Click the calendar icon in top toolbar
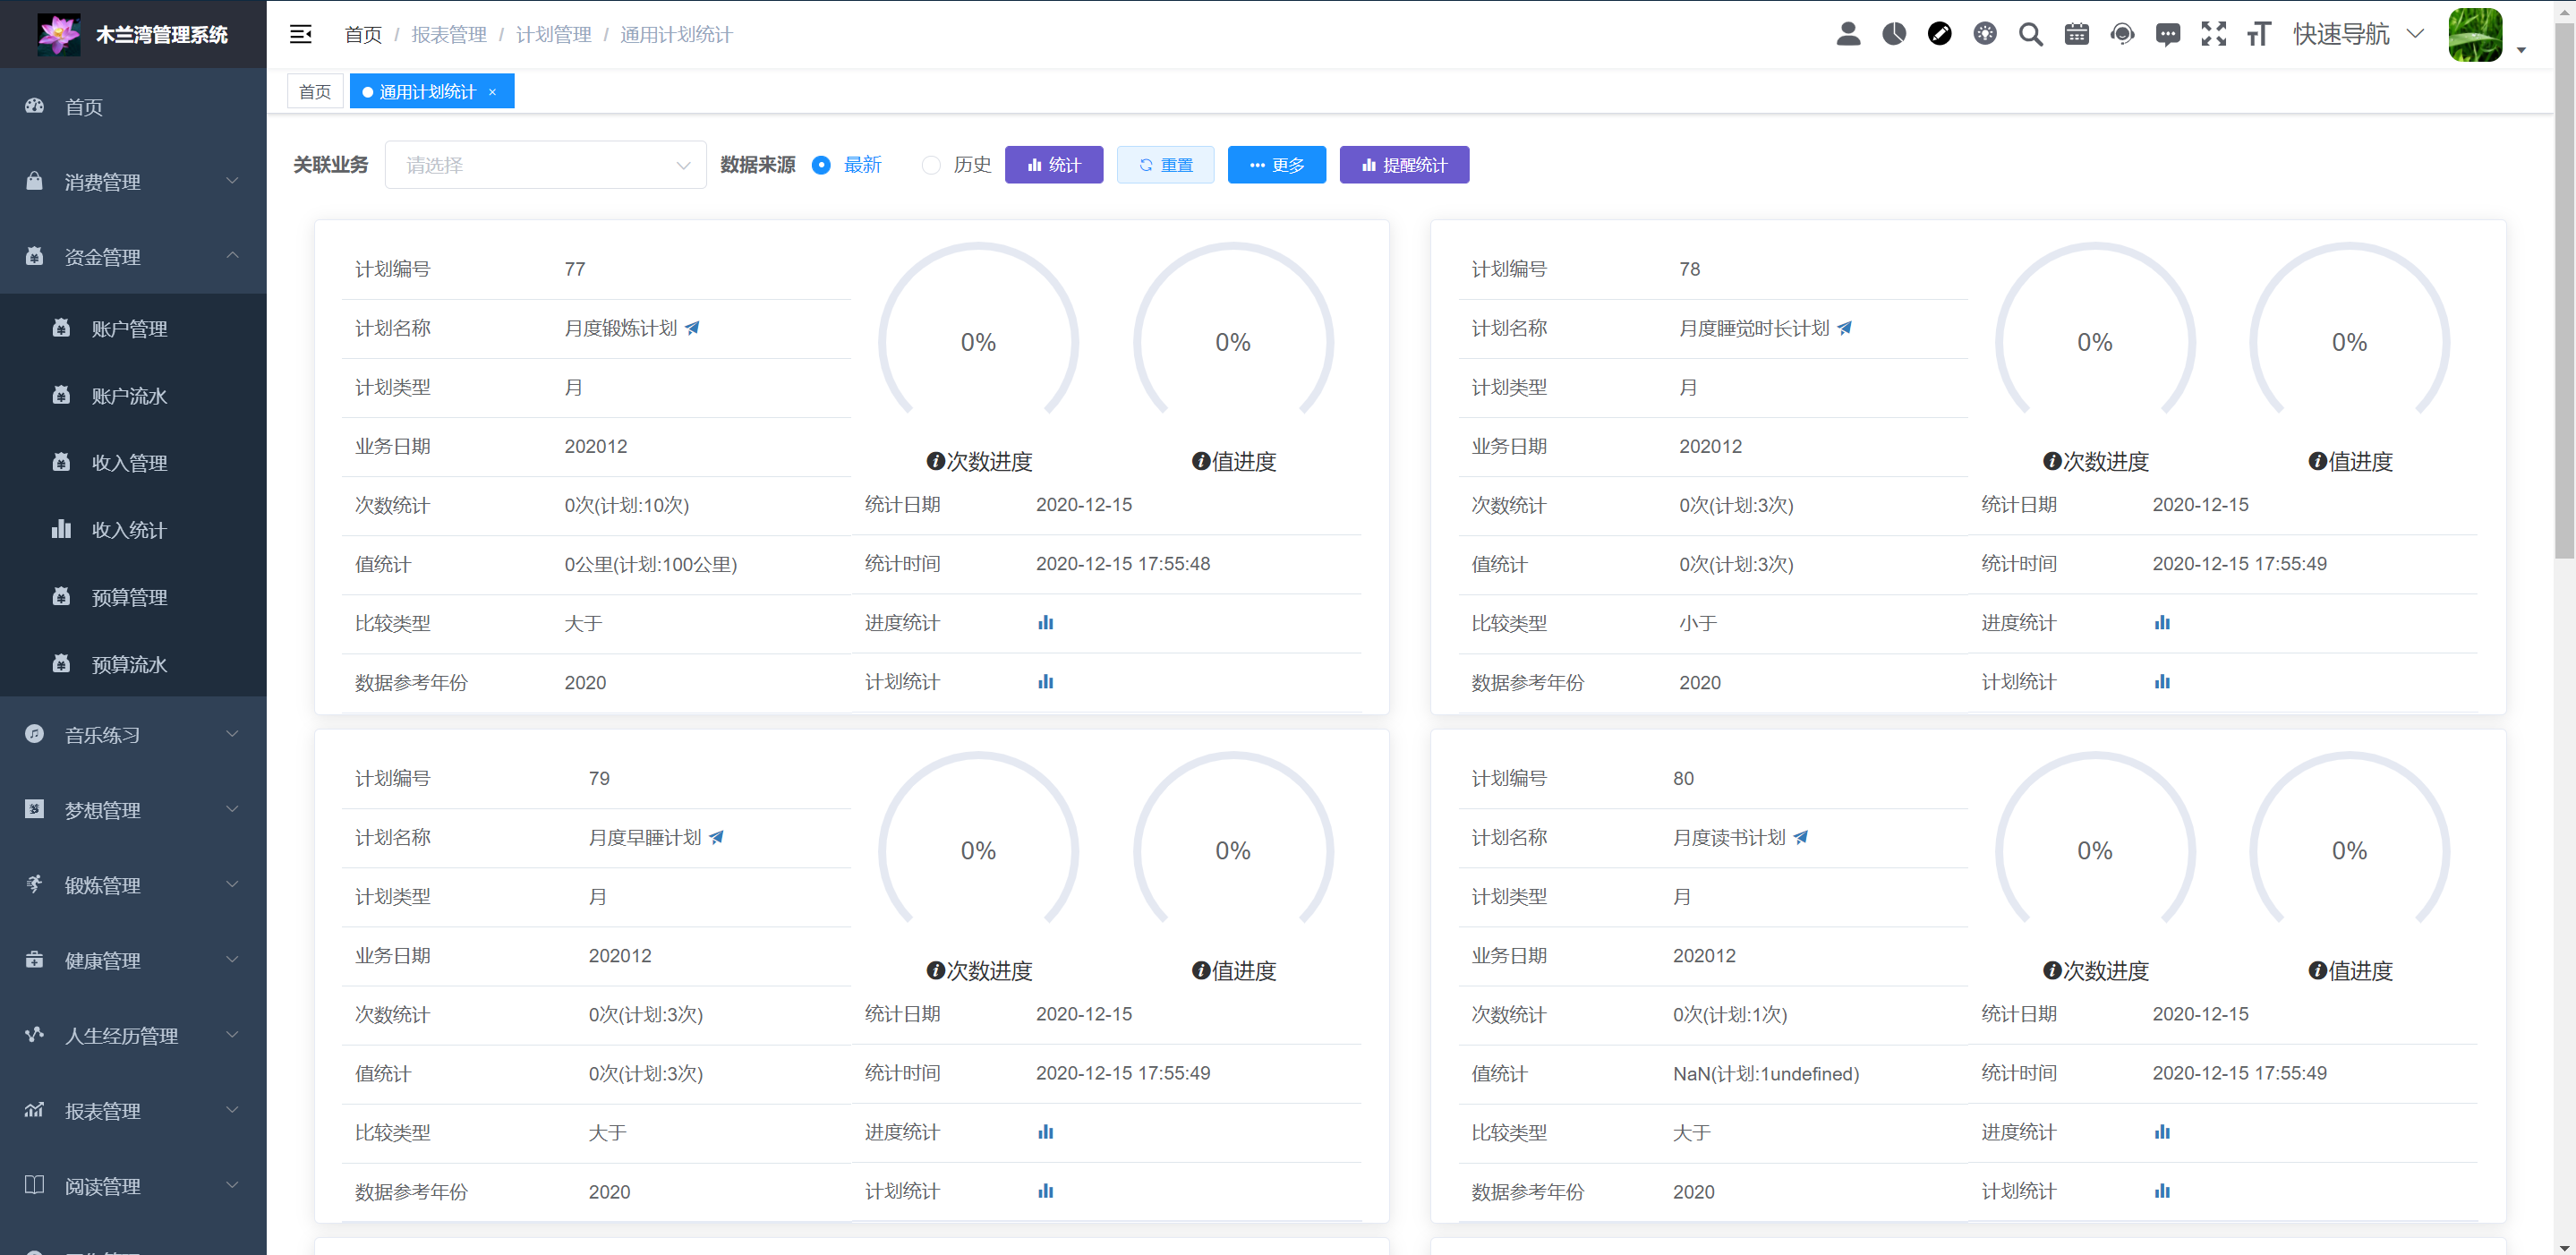This screenshot has width=2576, height=1255. [2076, 34]
